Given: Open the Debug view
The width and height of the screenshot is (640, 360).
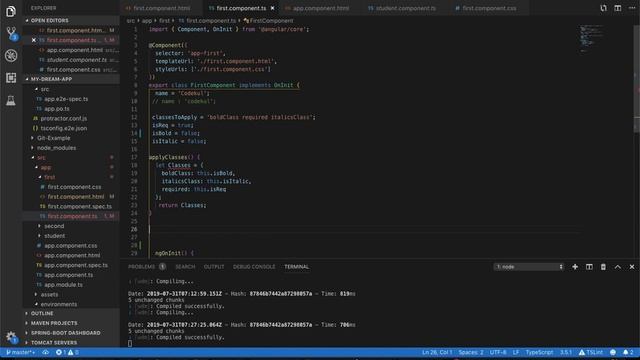Looking at the screenshot, I should (11, 56).
